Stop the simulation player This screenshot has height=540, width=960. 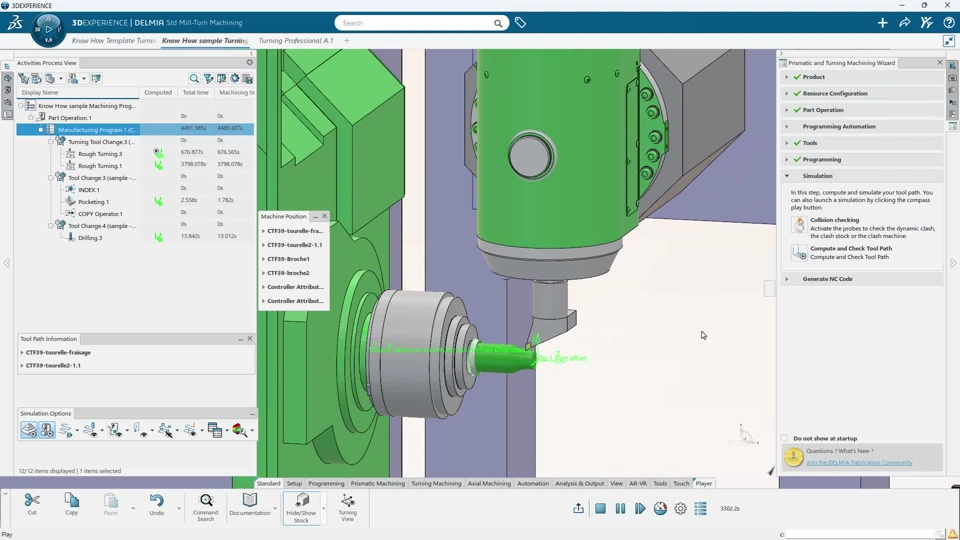(600, 509)
